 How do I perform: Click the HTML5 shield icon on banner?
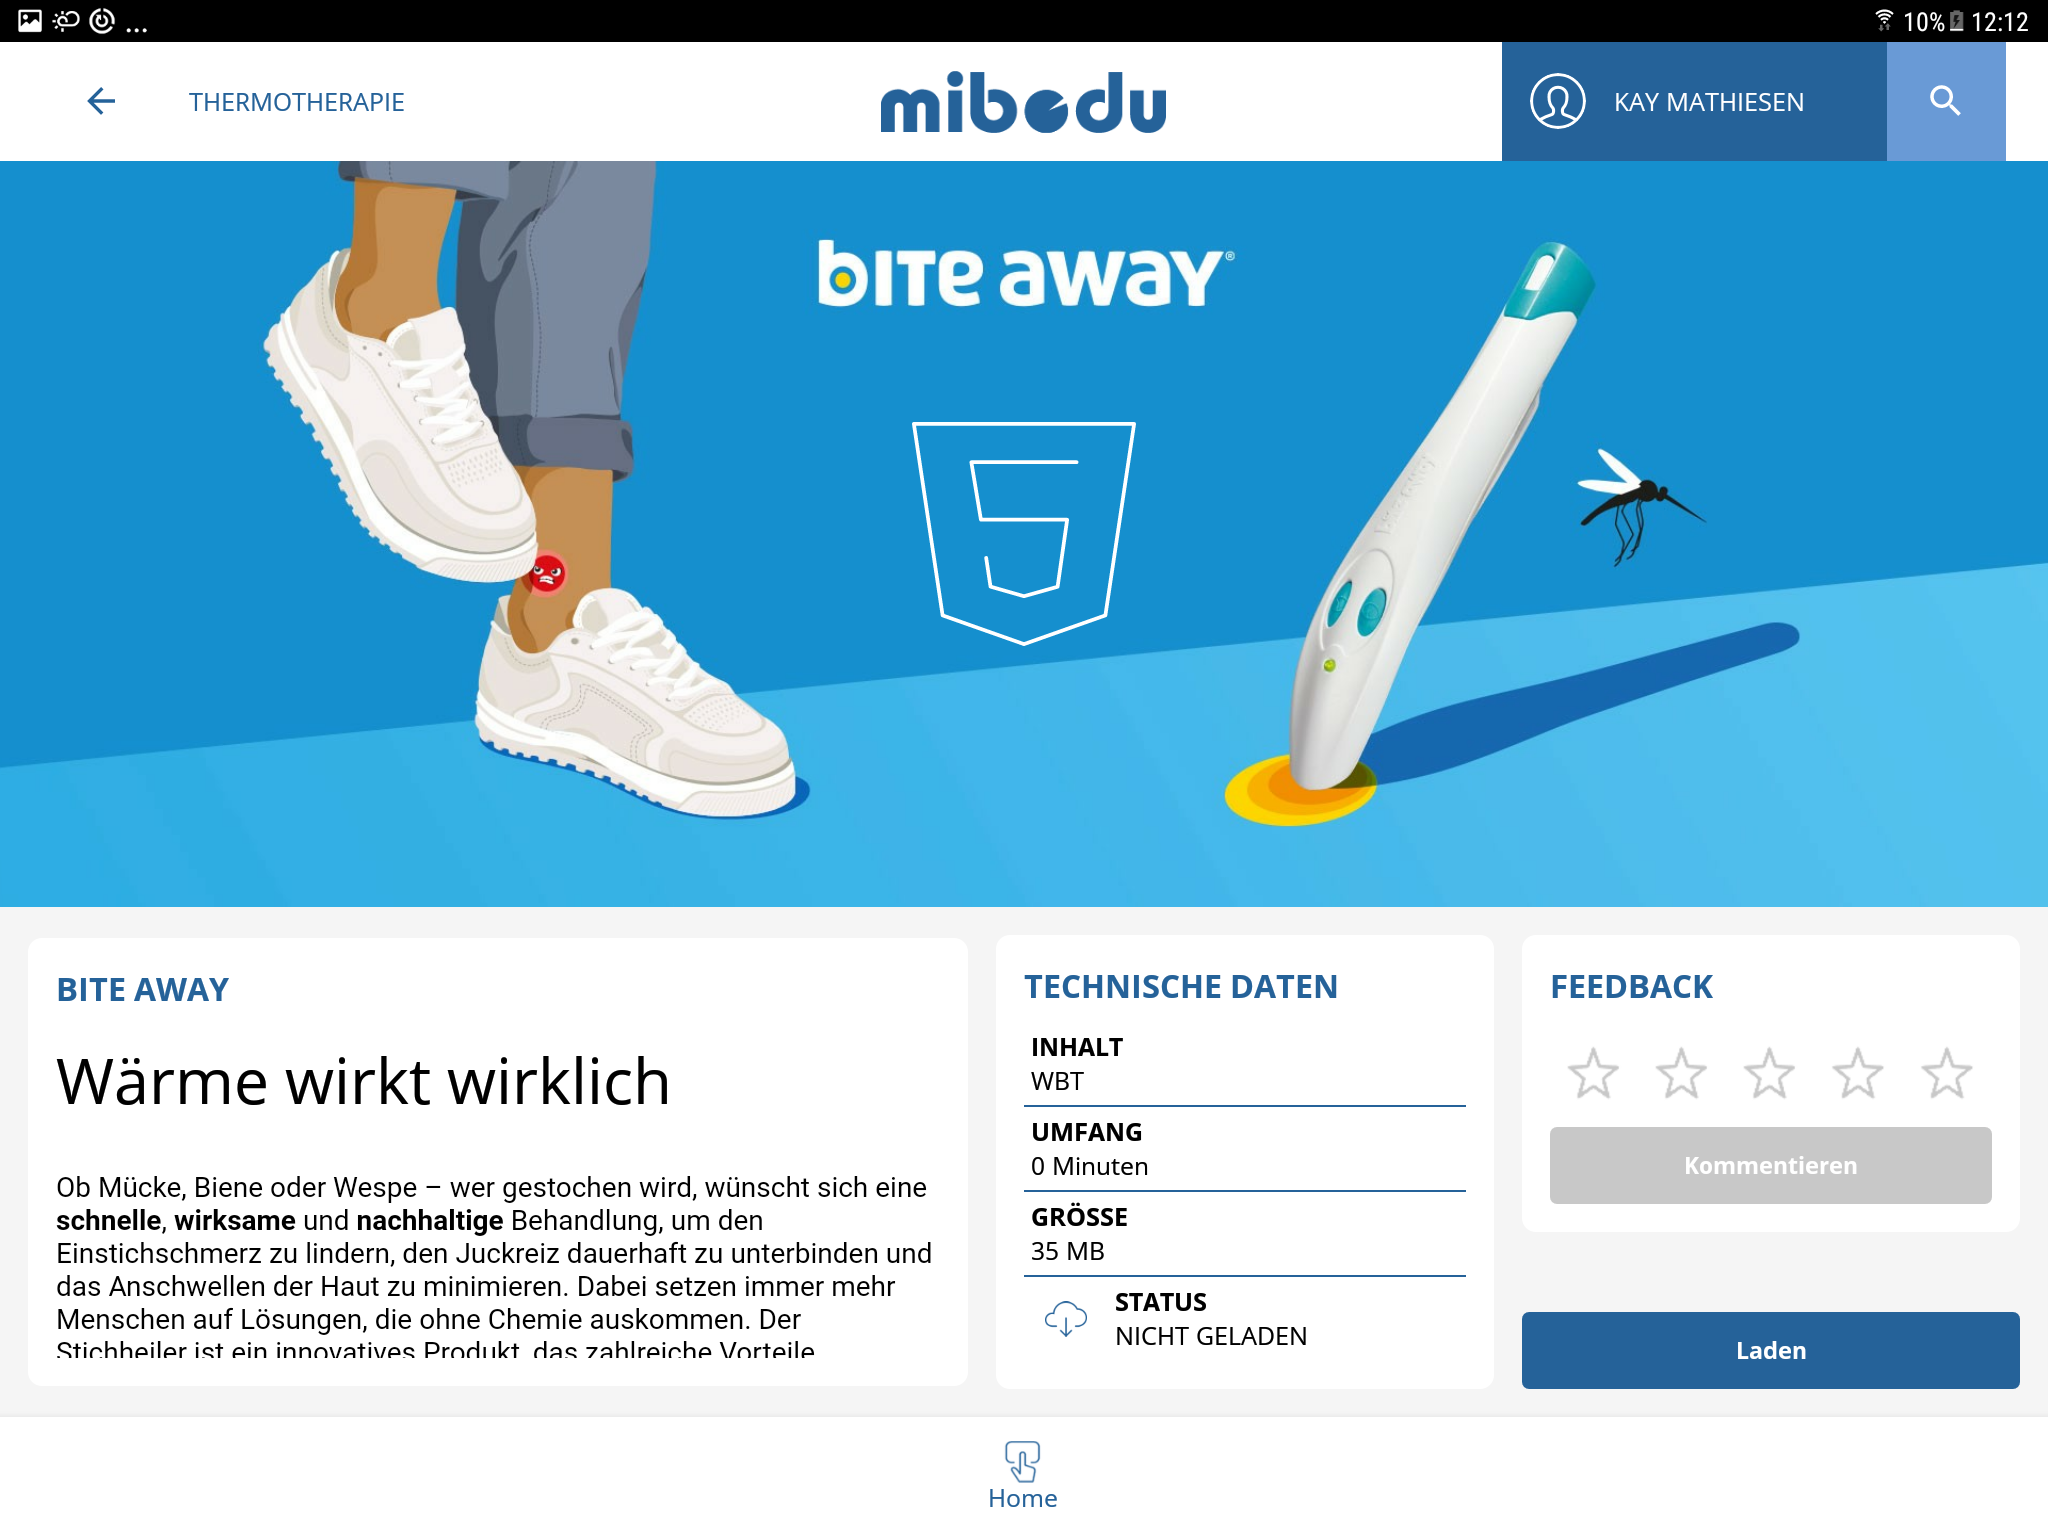pyautogui.click(x=1023, y=533)
